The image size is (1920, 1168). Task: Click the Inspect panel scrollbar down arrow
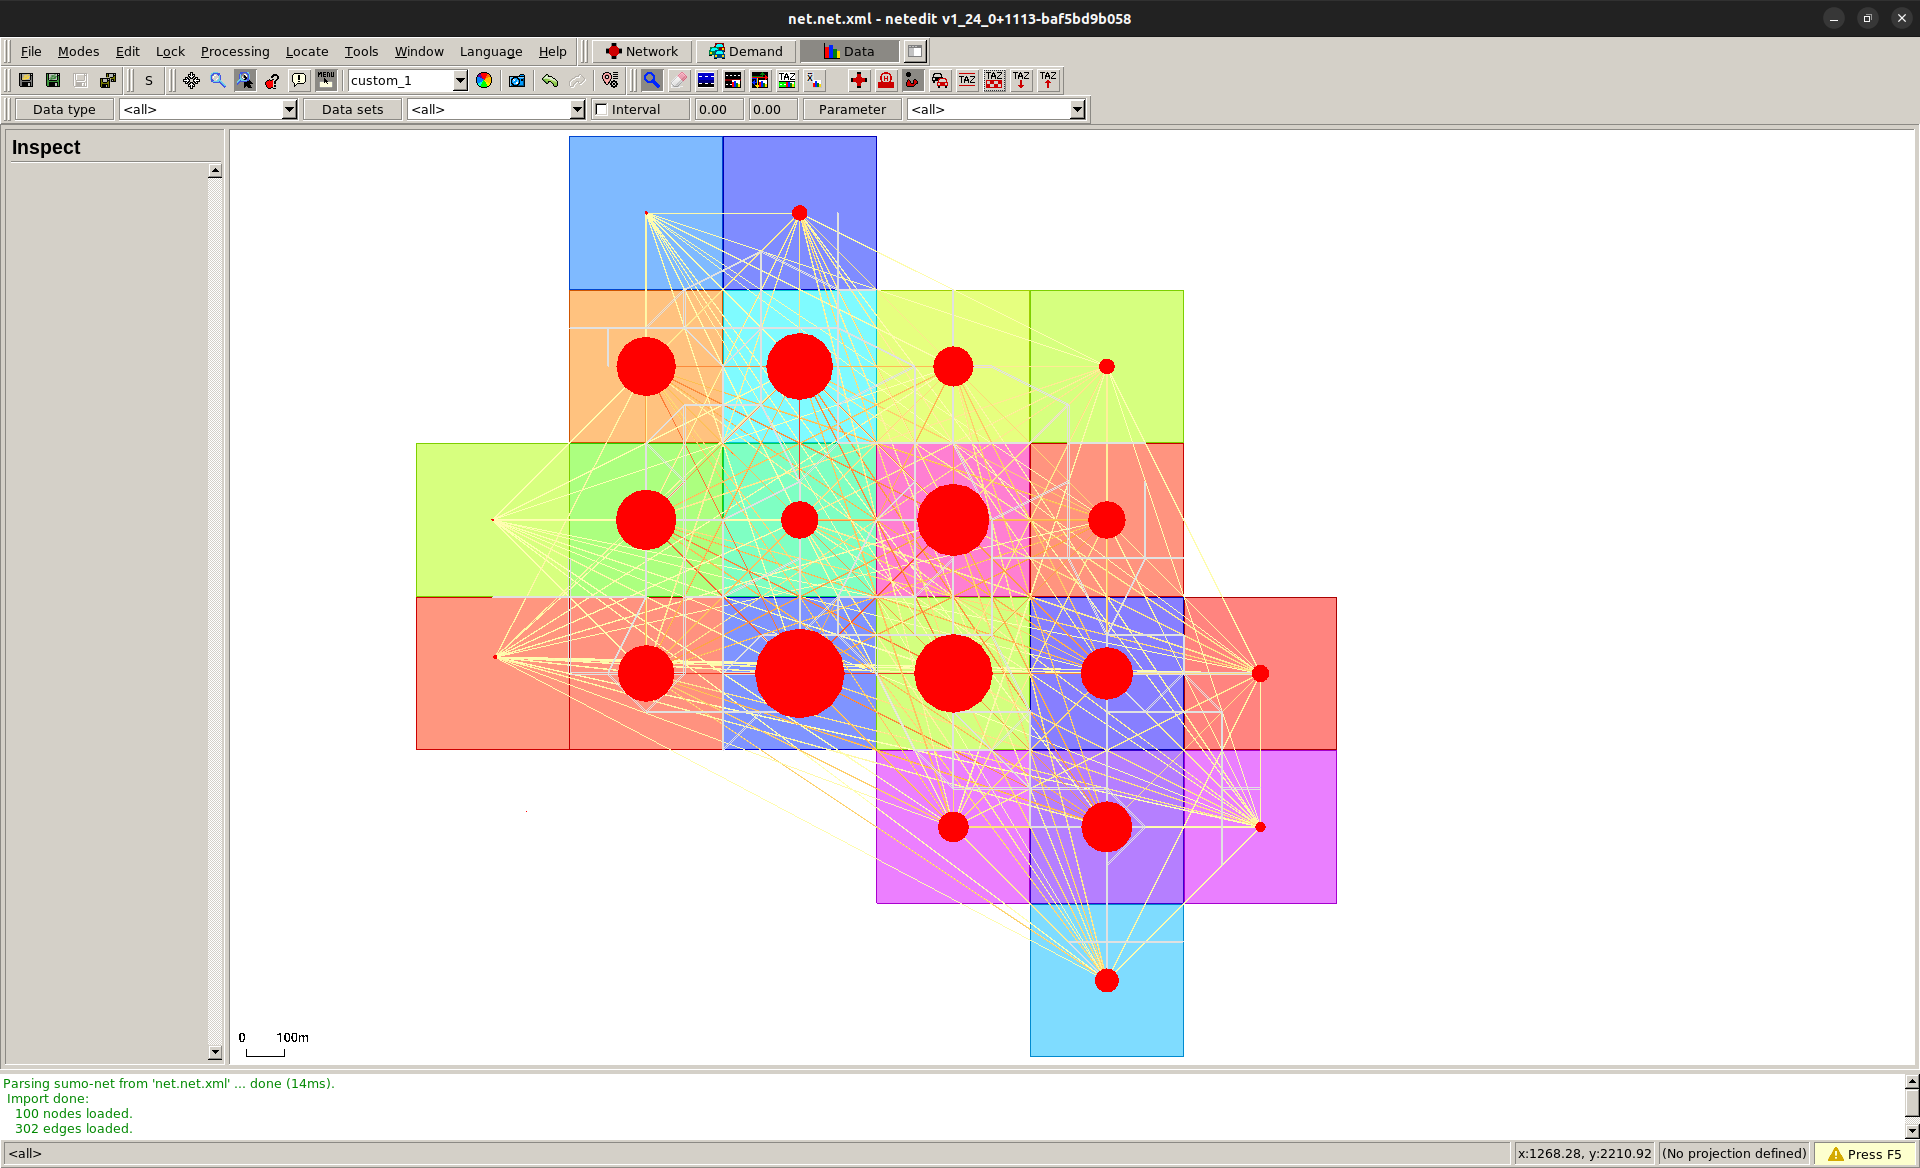coord(214,1052)
